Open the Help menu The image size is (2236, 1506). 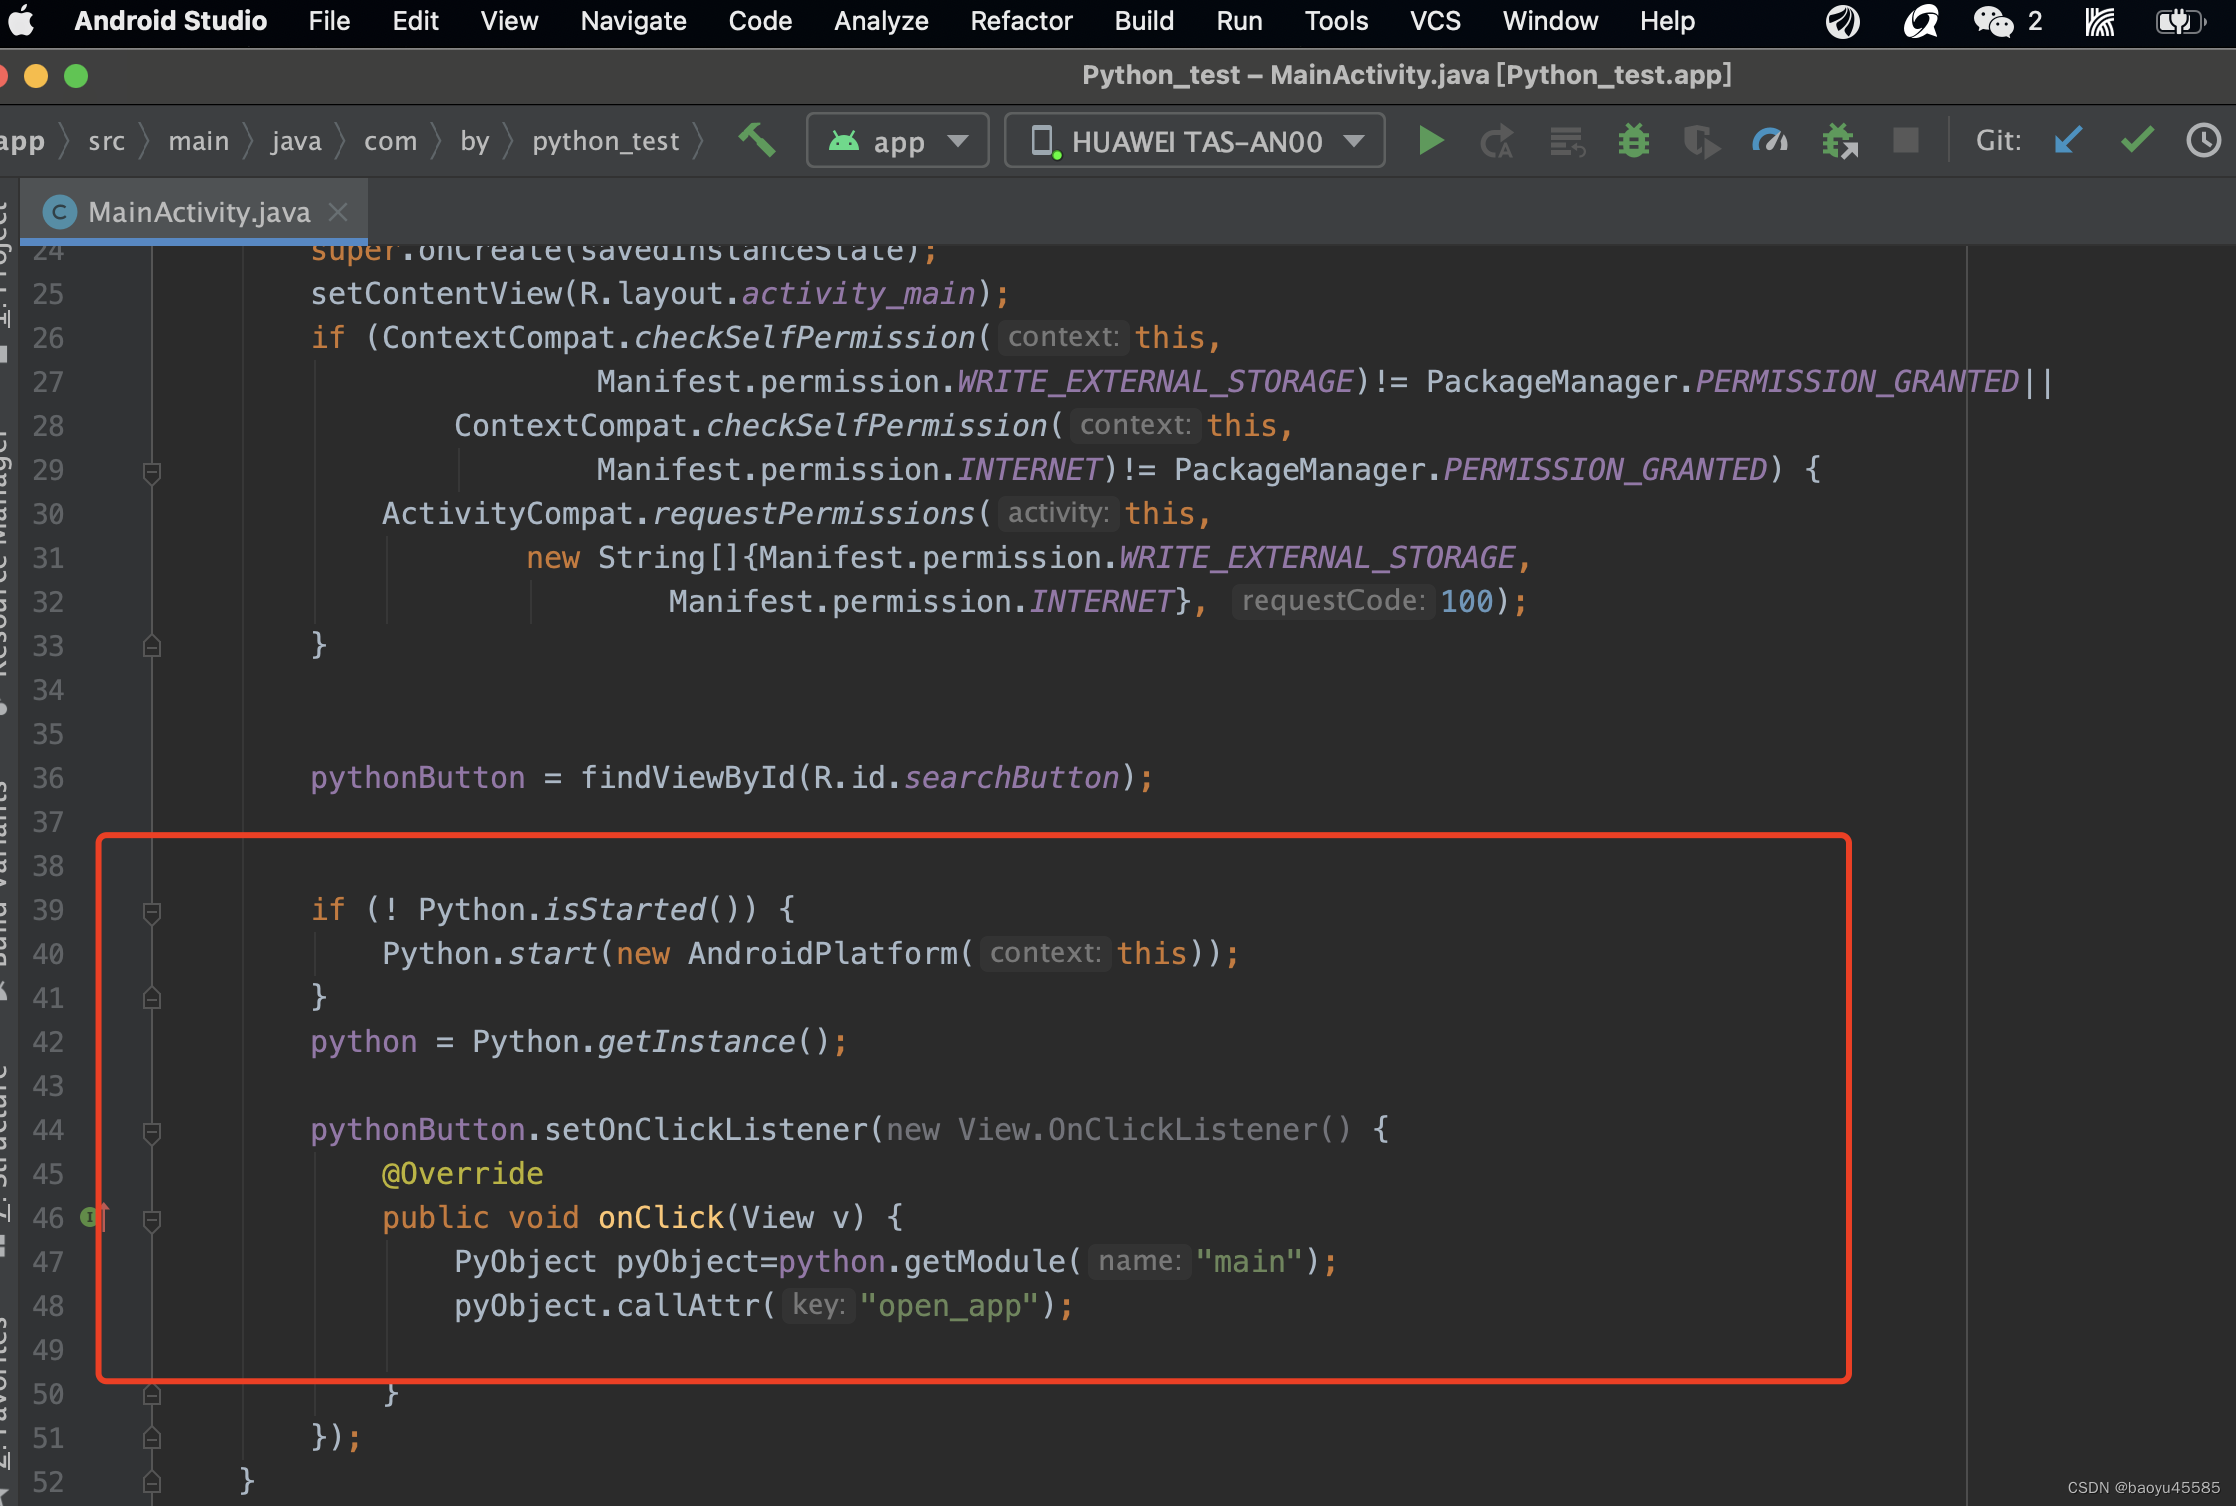click(x=1667, y=21)
